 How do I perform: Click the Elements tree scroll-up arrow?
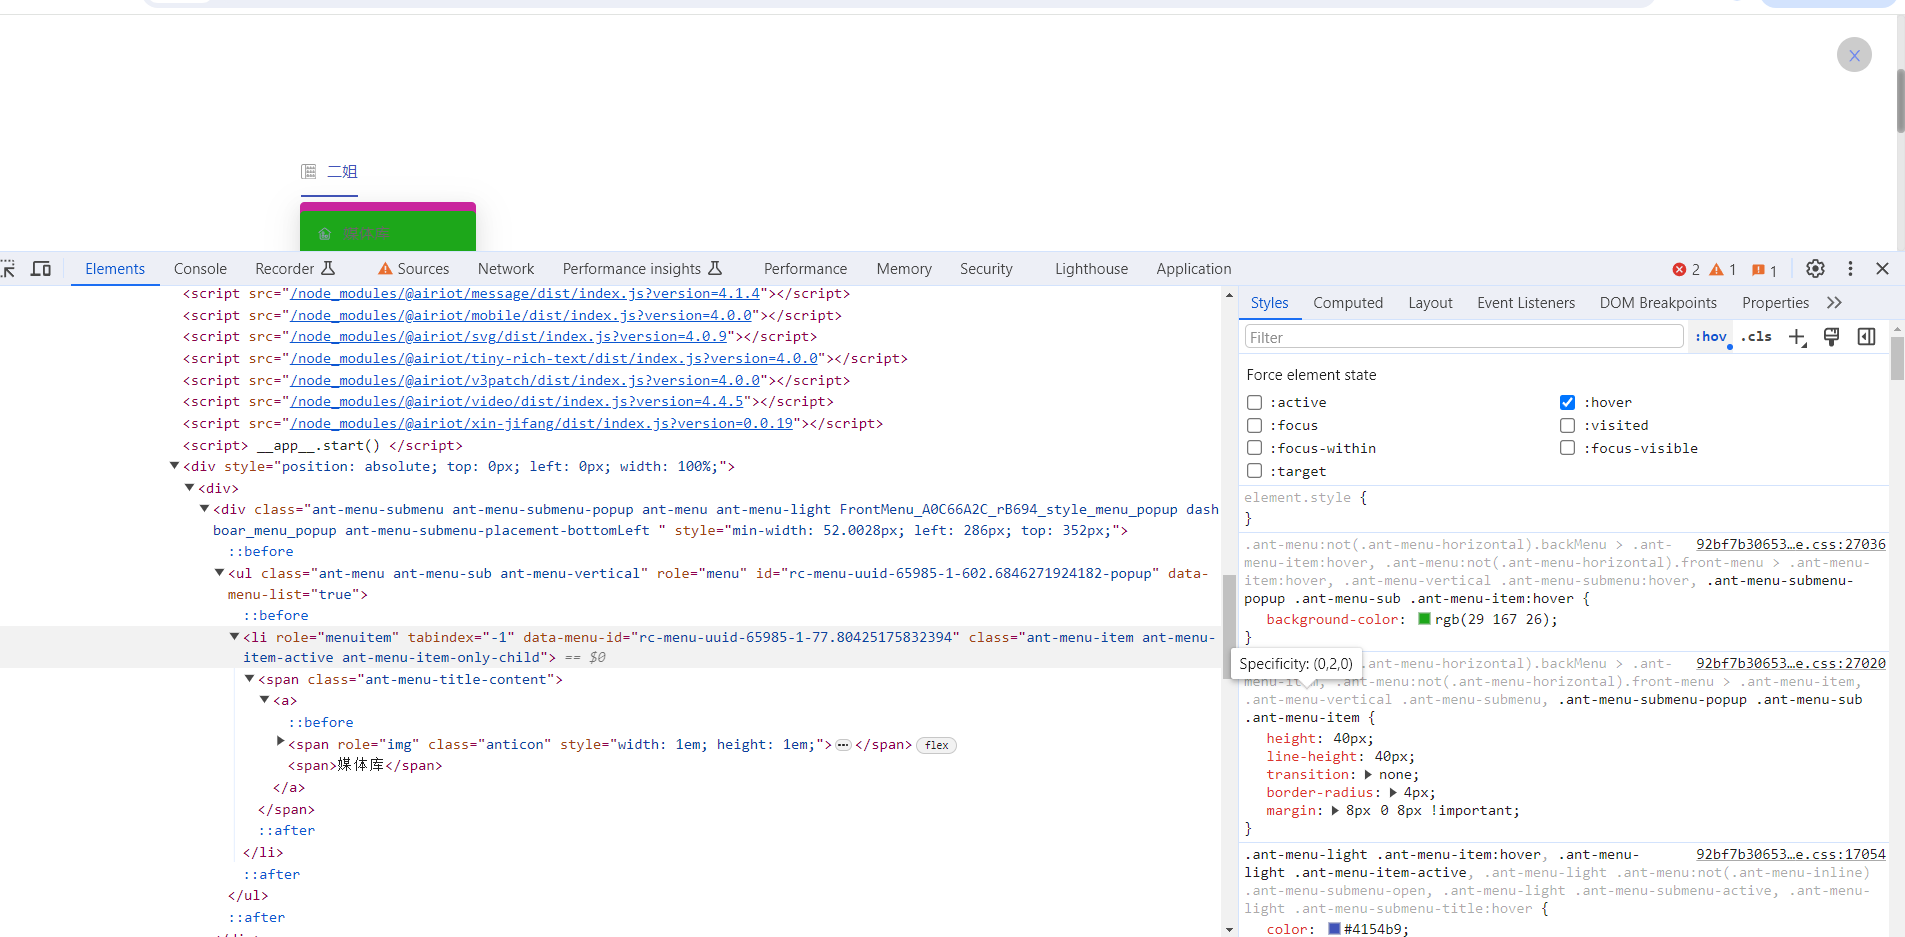coord(1229,295)
